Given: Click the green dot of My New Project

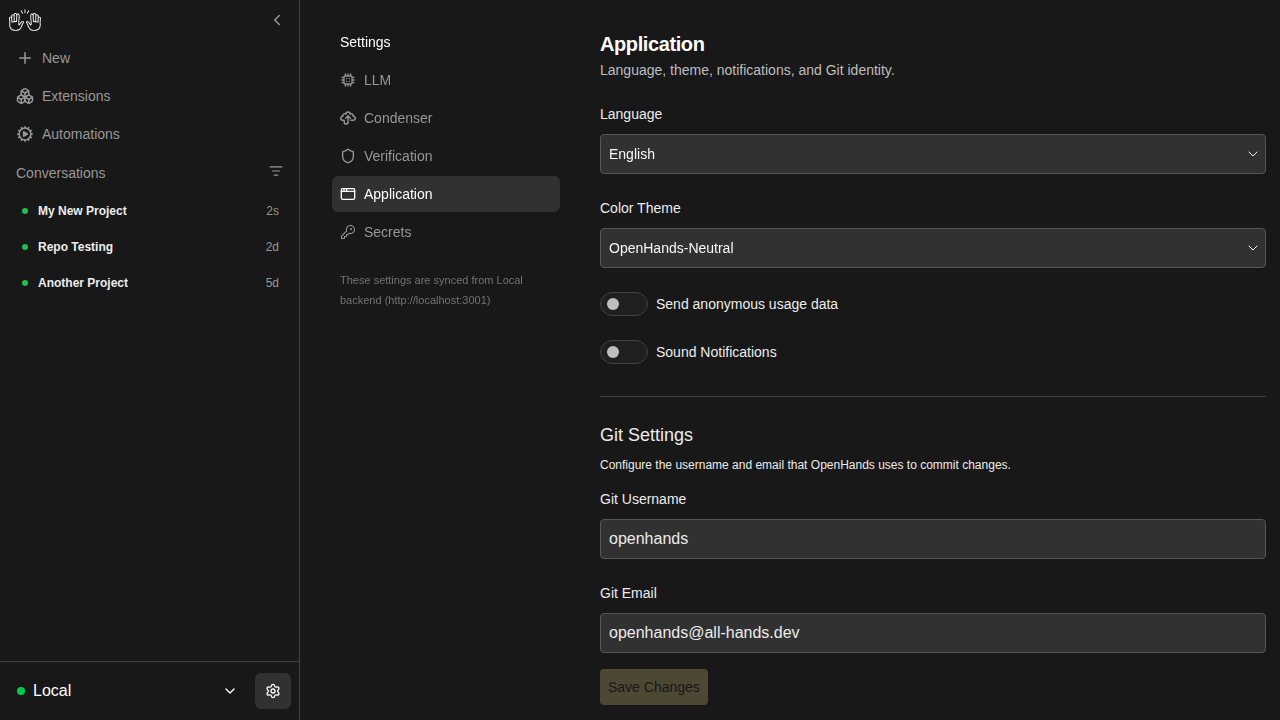Looking at the screenshot, I should point(25,211).
